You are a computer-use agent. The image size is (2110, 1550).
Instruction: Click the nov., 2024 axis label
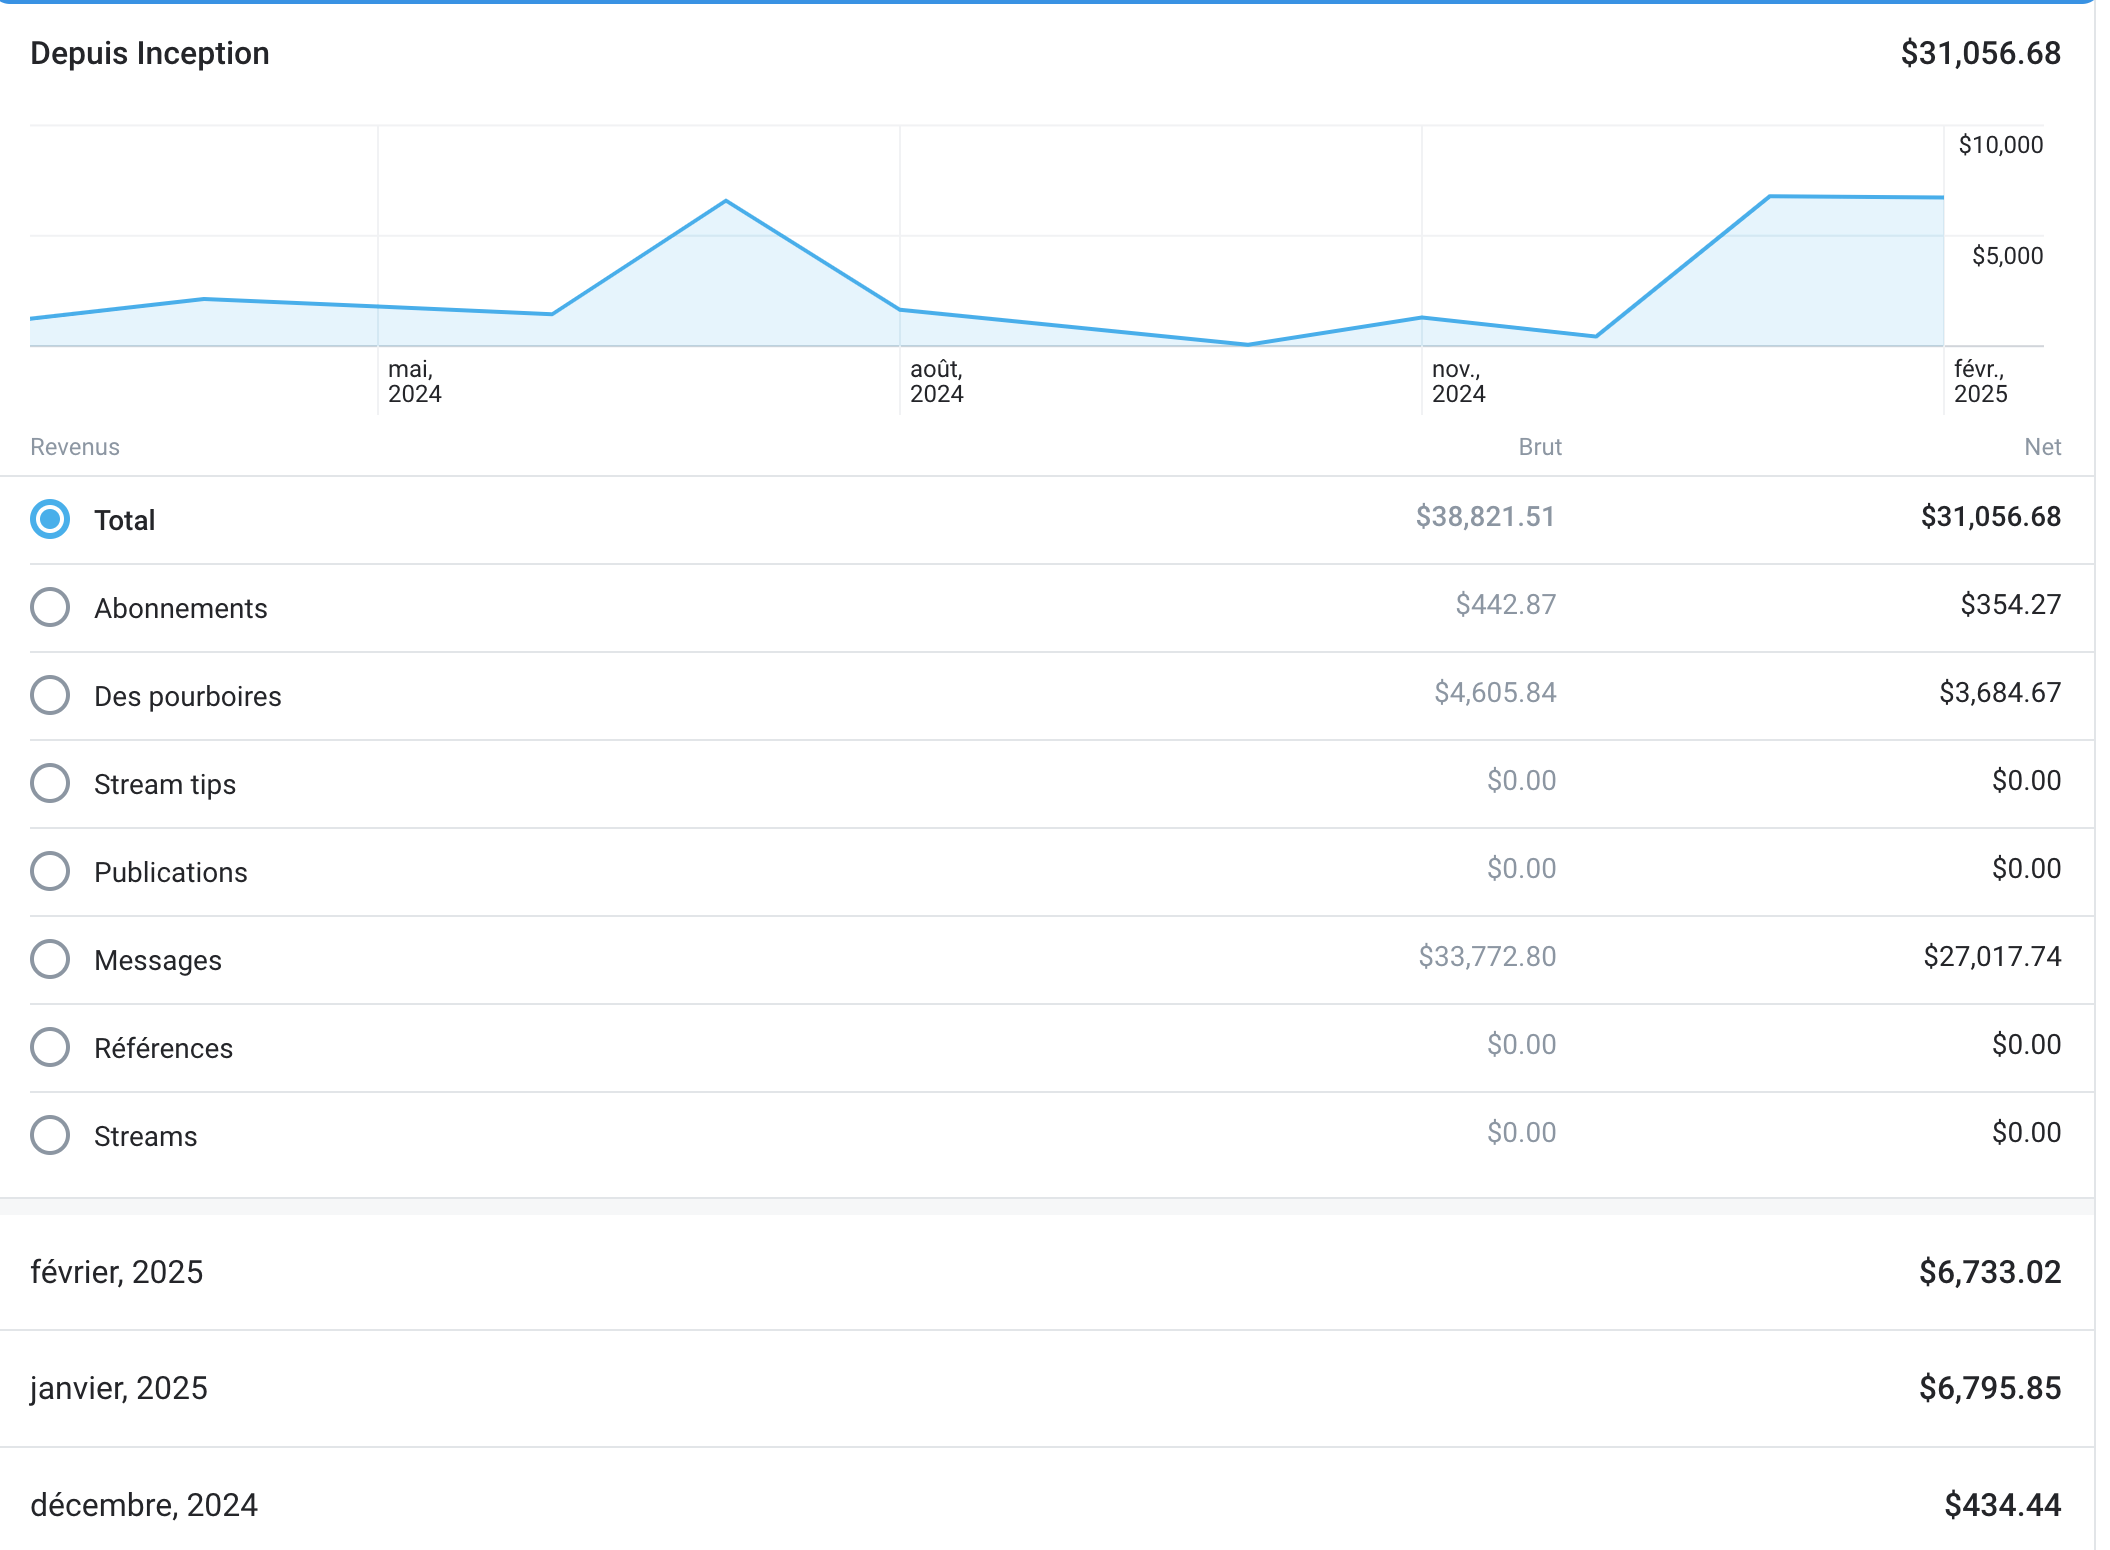click(1458, 382)
